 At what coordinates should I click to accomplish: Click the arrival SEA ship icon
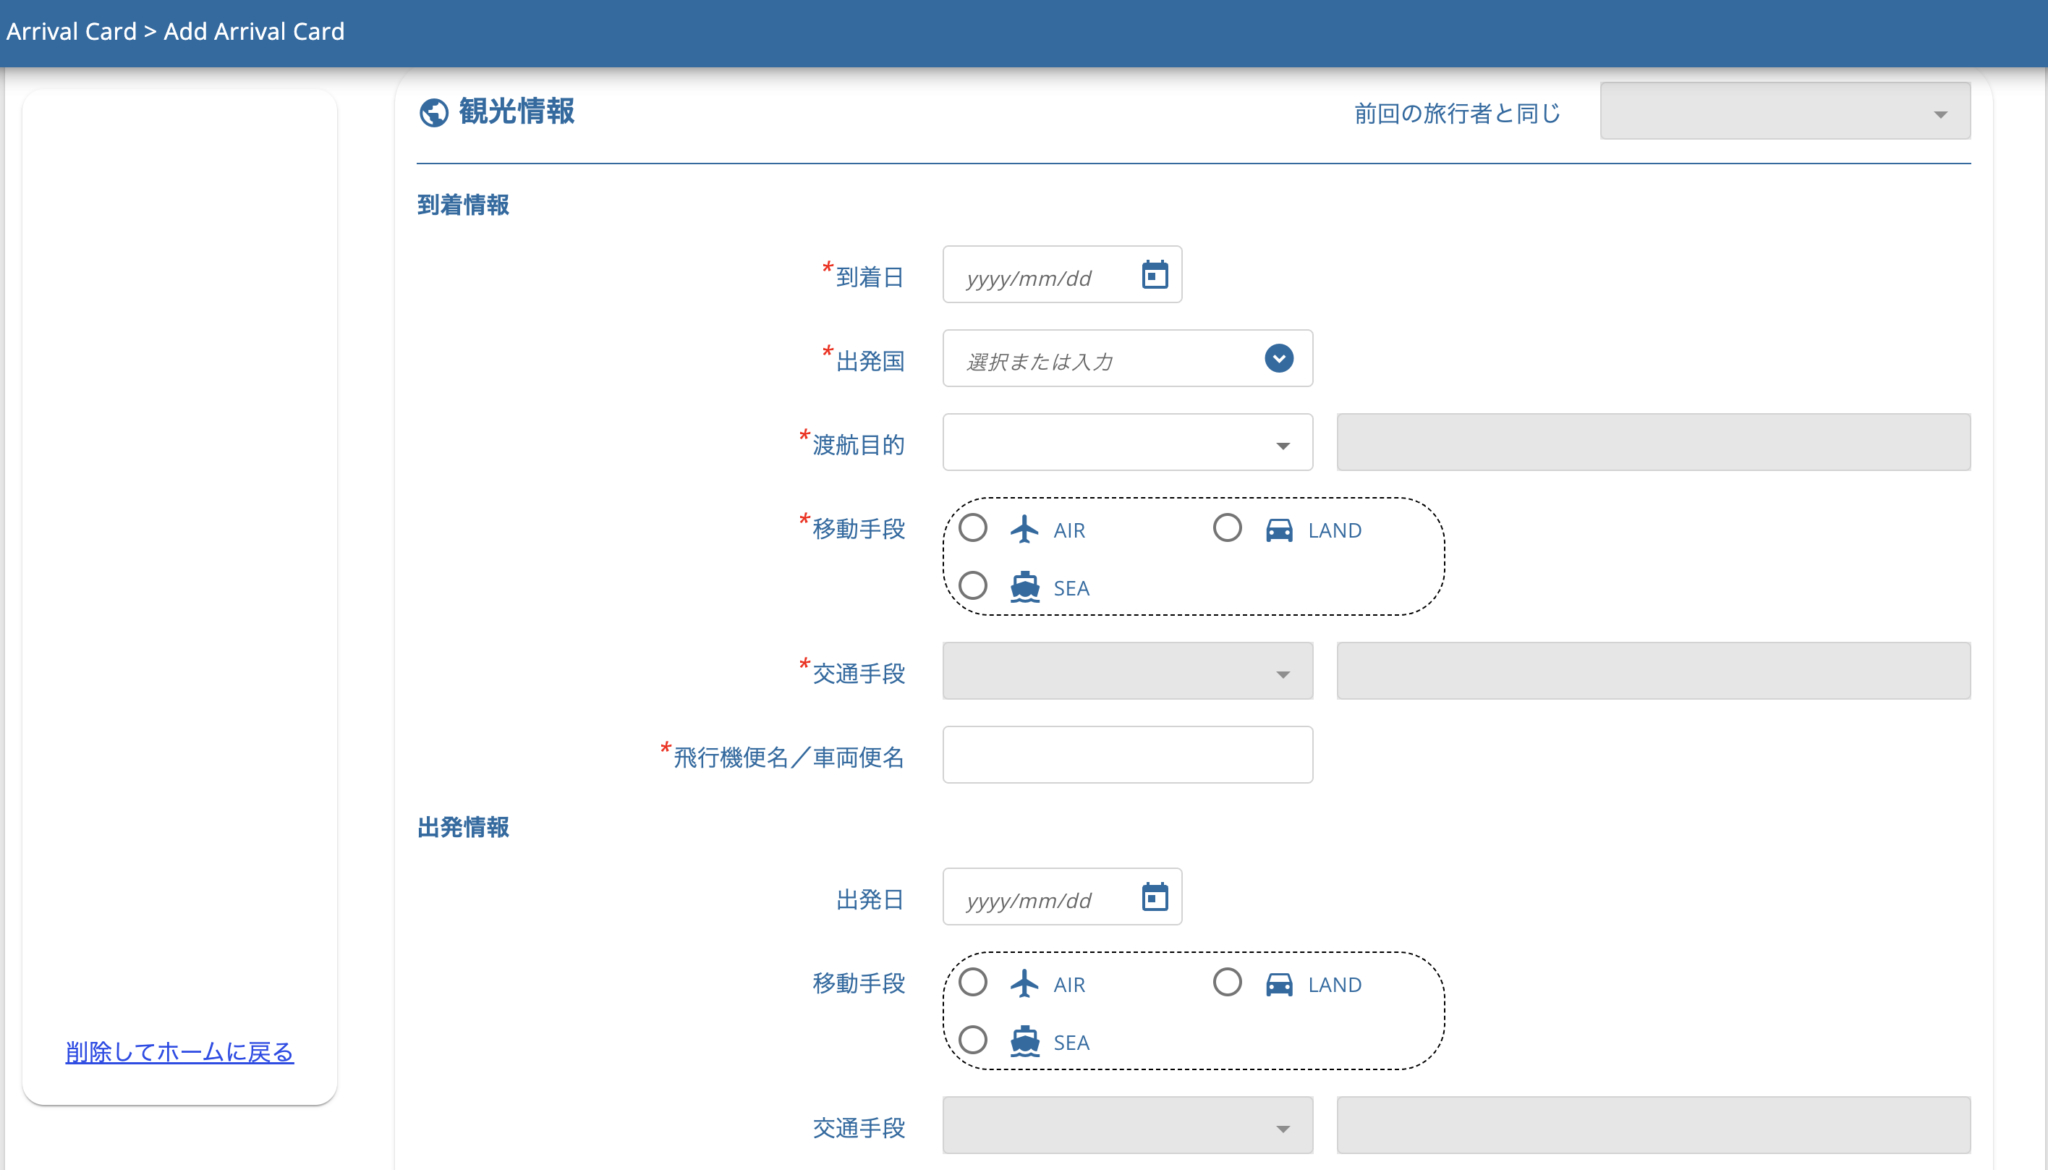click(x=1024, y=587)
